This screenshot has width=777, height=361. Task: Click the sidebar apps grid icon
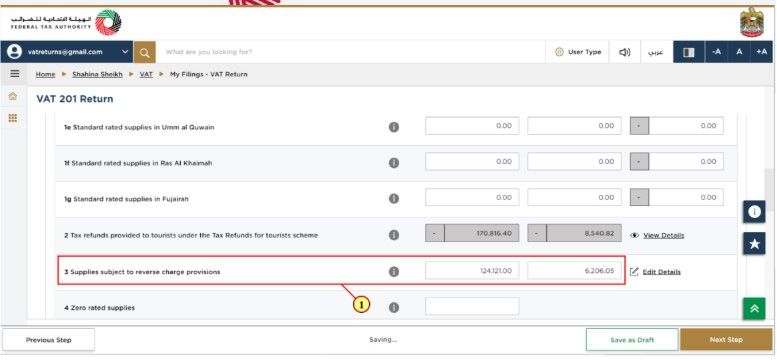[13, 118]
